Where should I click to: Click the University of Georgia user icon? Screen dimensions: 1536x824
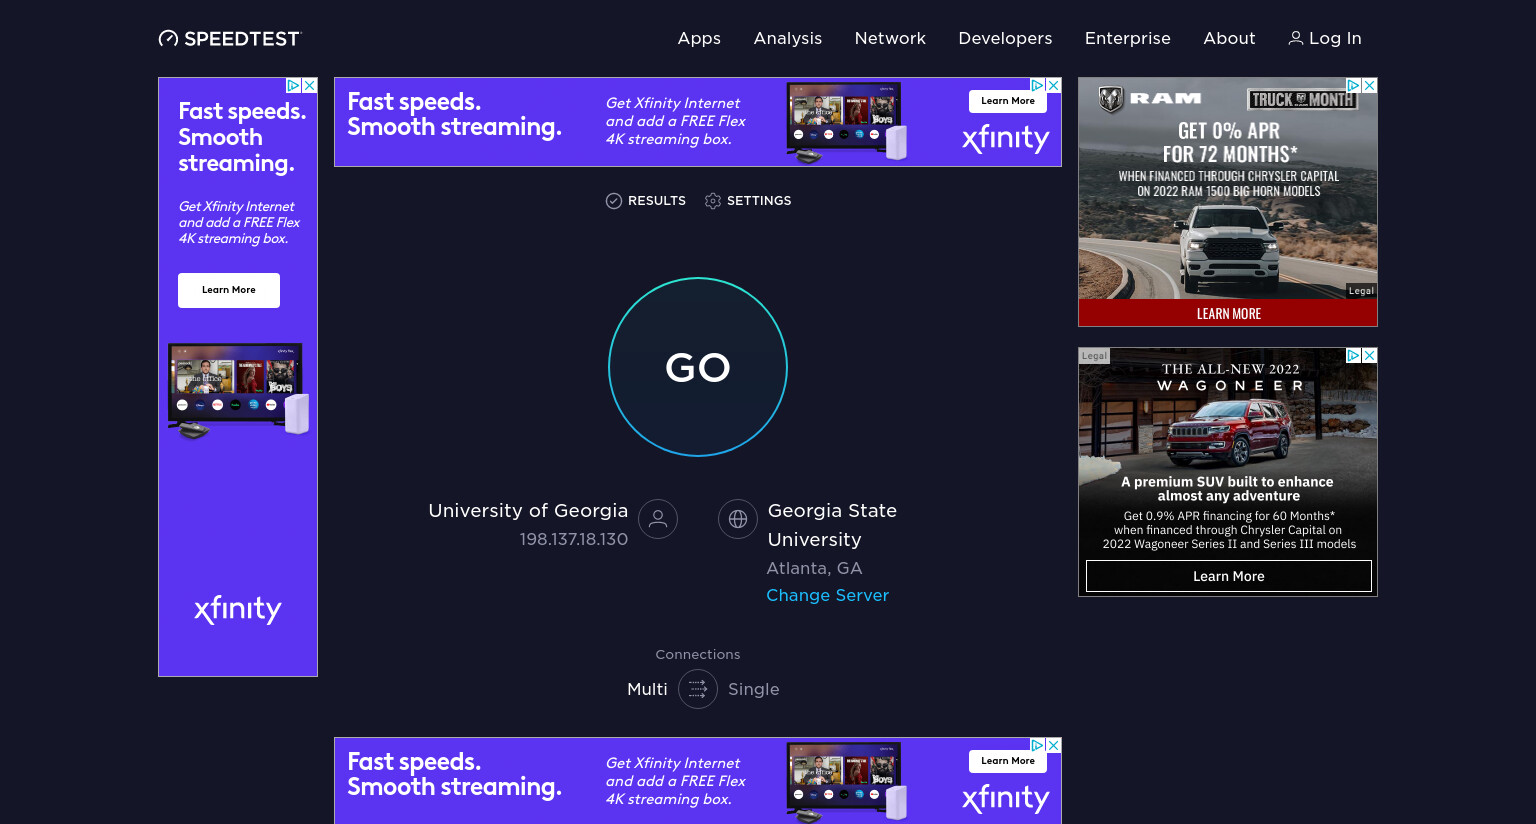coord(658,519)
